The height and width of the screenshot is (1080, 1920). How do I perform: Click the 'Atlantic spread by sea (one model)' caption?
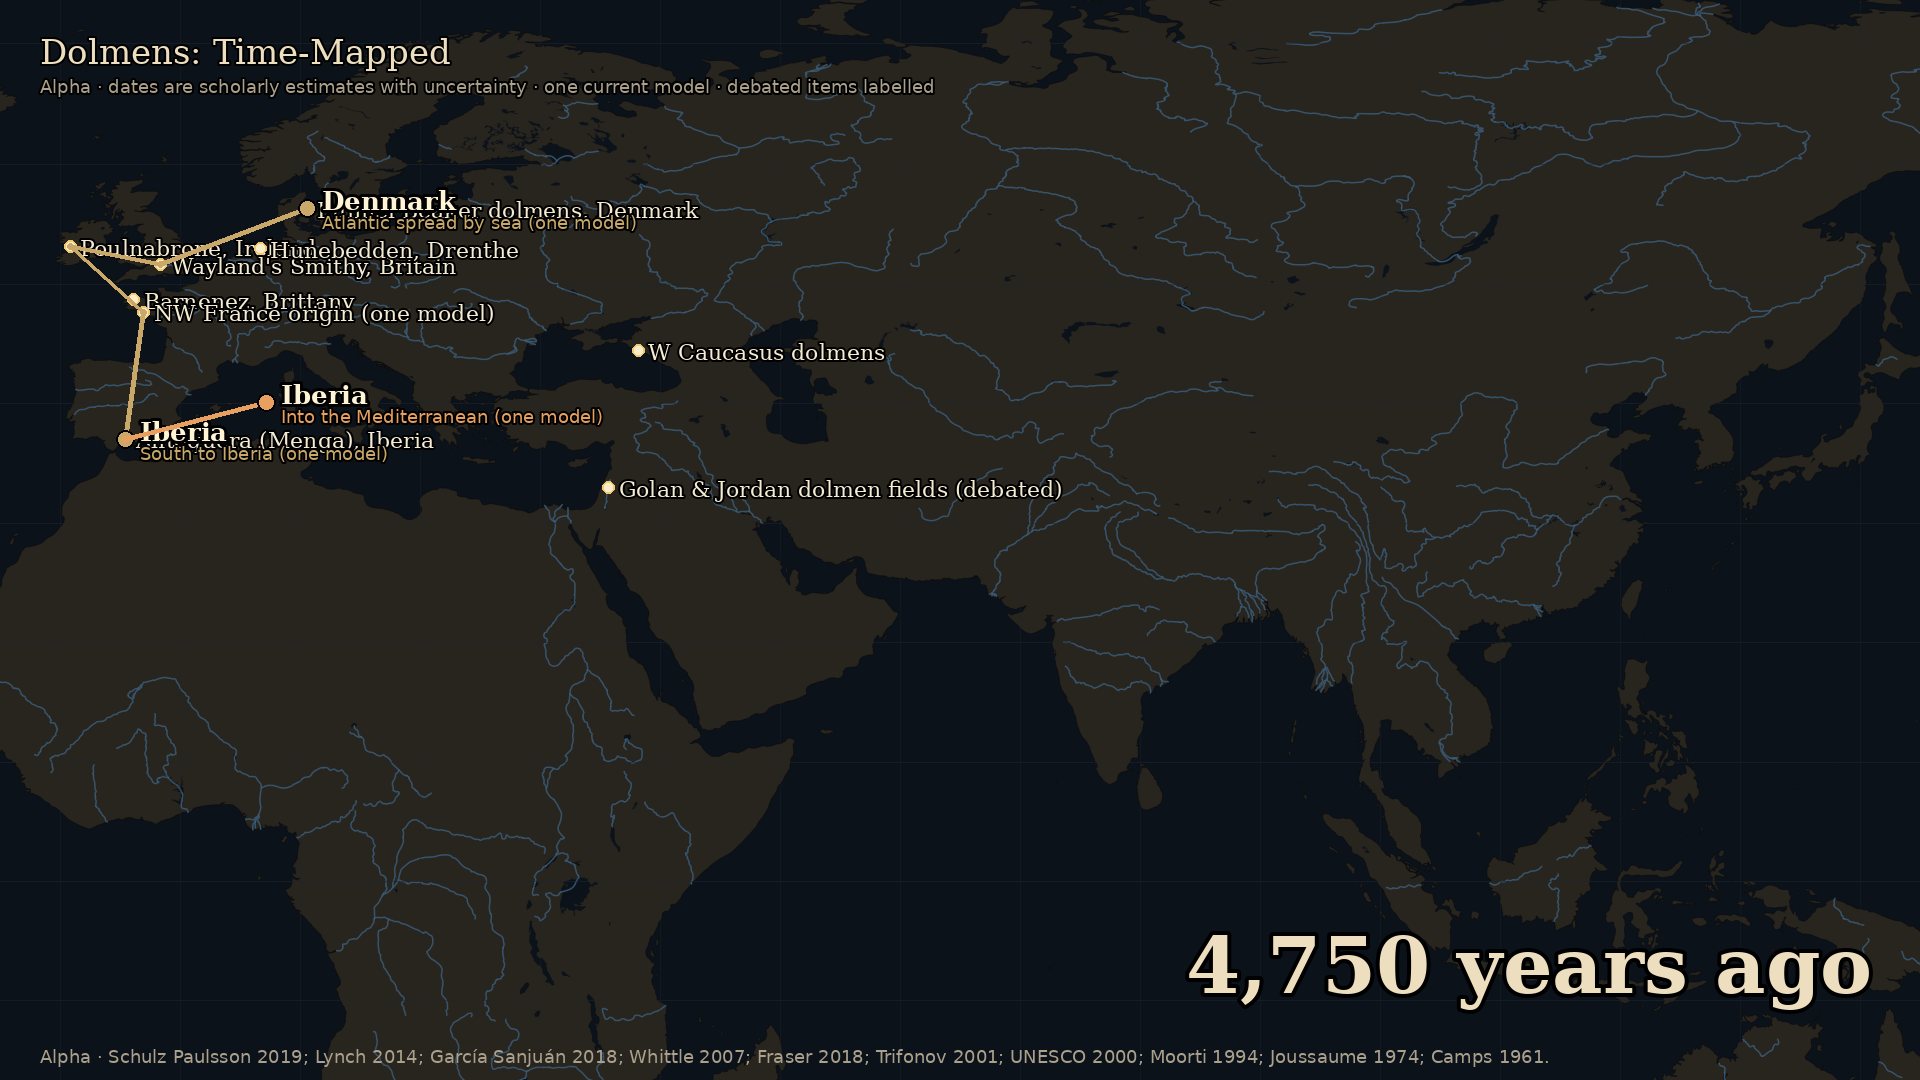[x=479, y=223]
